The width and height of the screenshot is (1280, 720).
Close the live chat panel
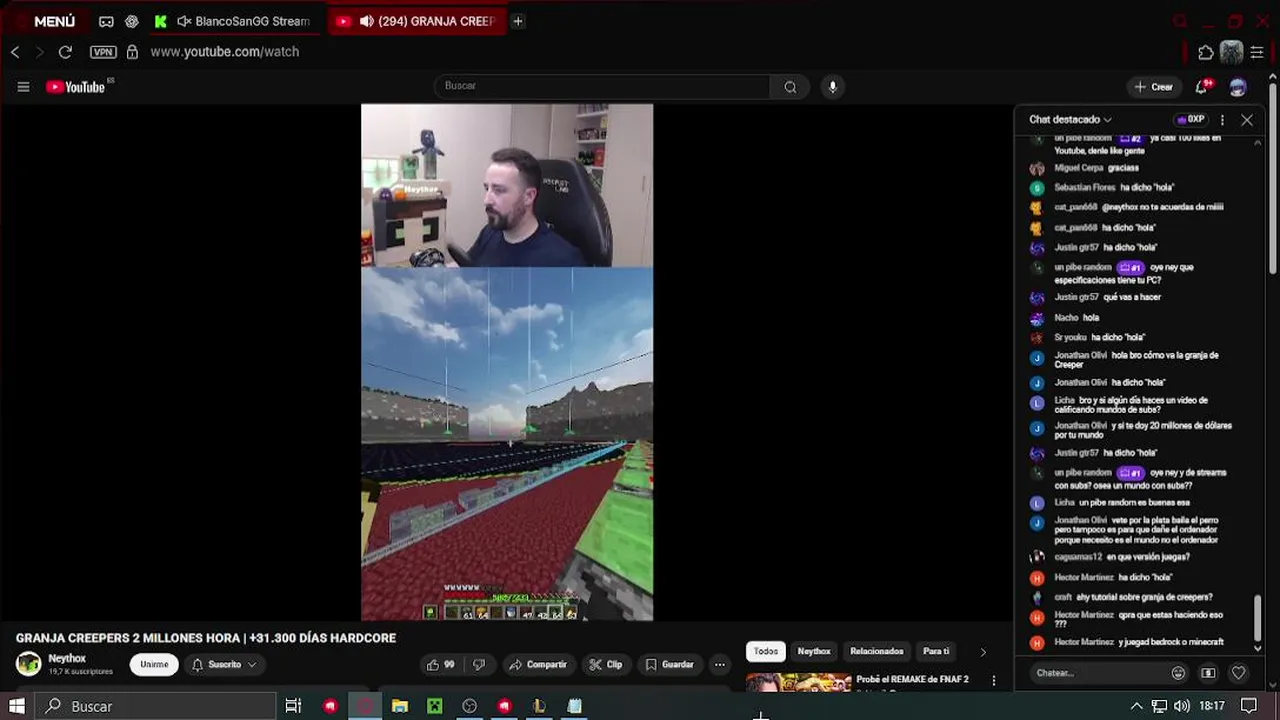(1247, 119)
